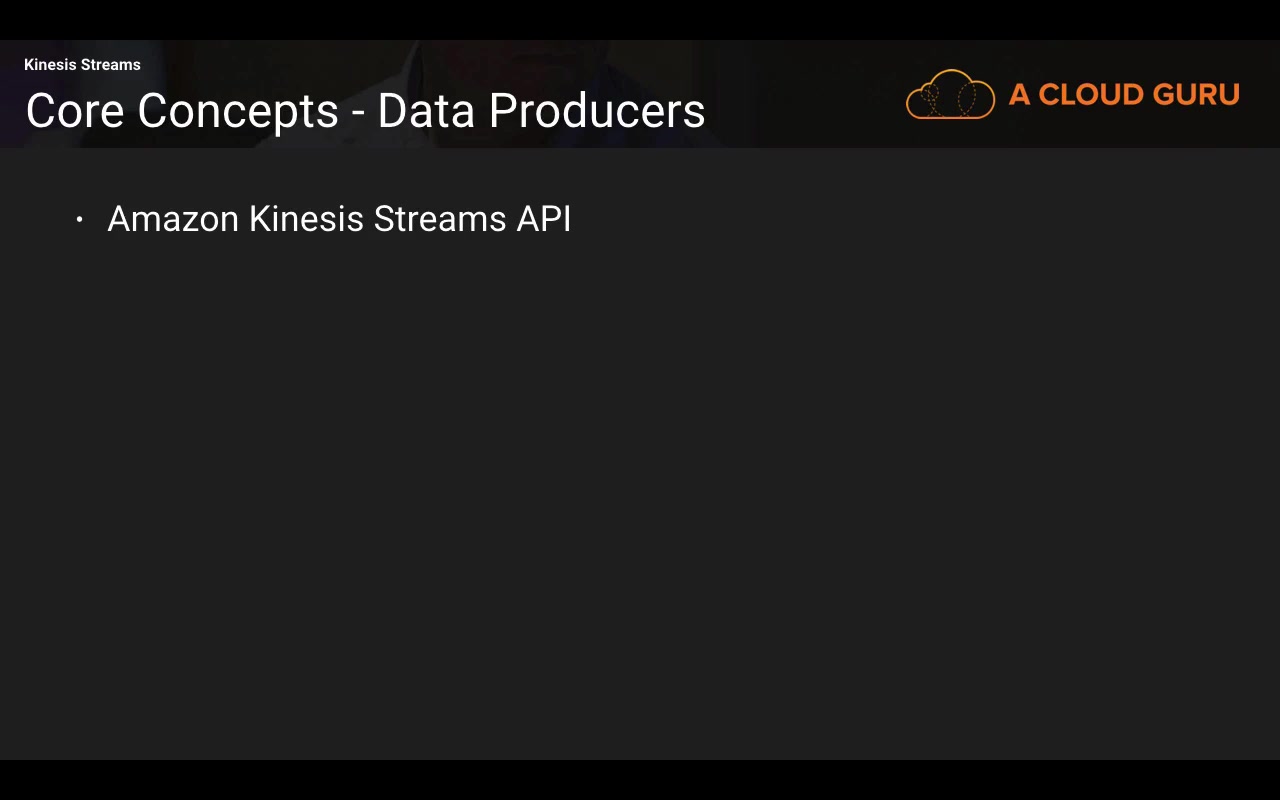1280x800 pixels.
Task: Click "Streams" in the bullet point line
Action: (440, 219)
